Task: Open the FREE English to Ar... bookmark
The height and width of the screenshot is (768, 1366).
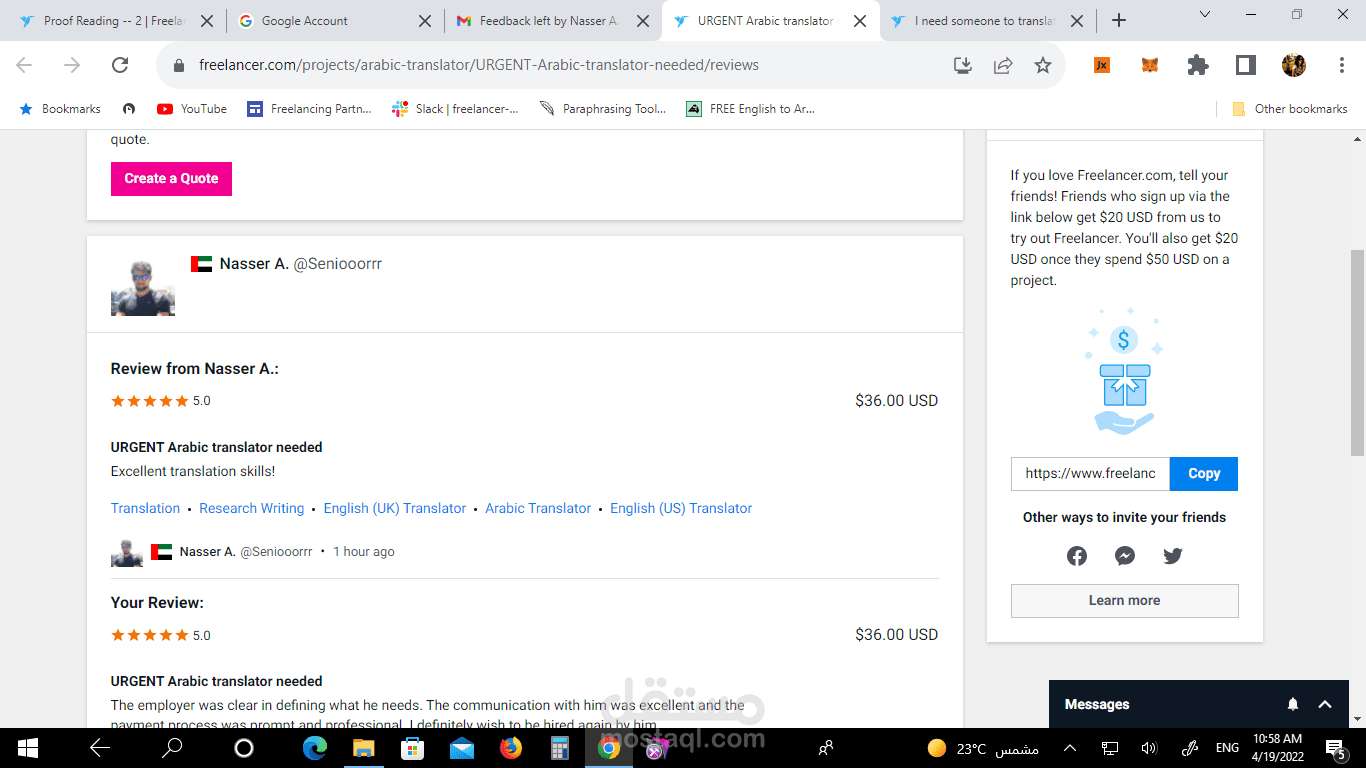Action: click(x=750, y=109)
